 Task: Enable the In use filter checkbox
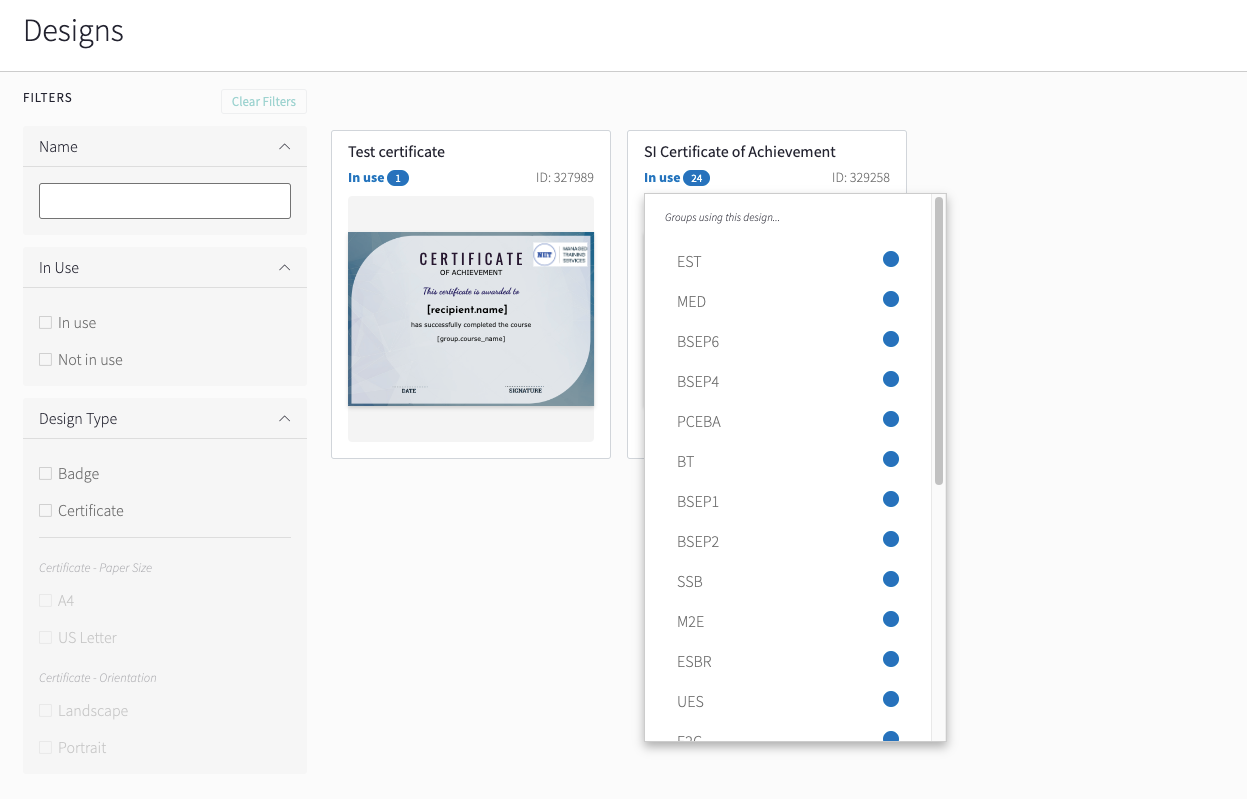point(45,322)
